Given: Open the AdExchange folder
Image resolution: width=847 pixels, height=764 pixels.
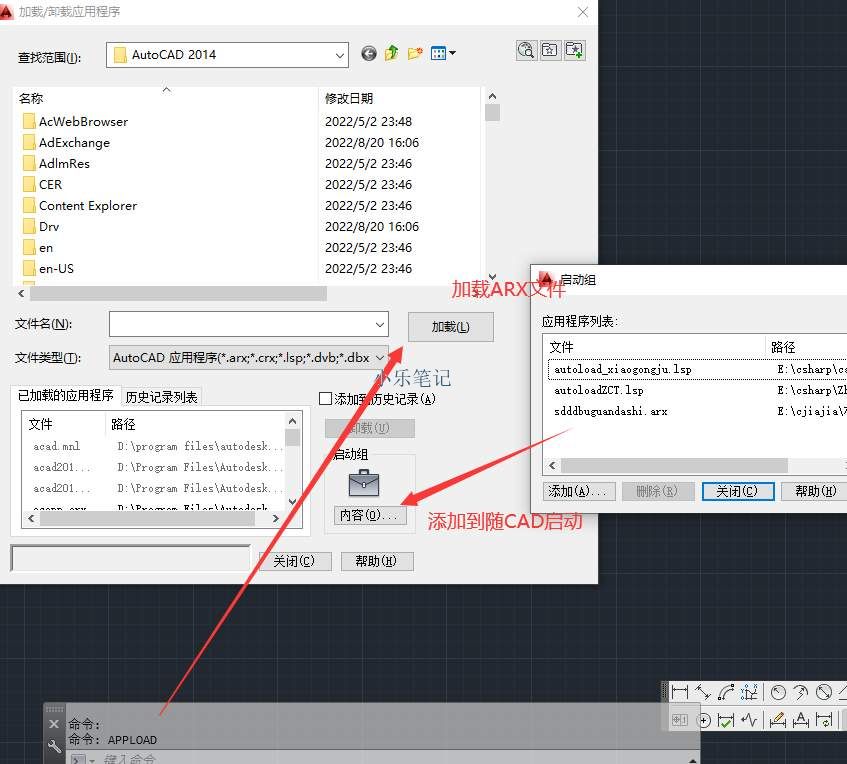Looking at the screenshot, I should [66, 143].
